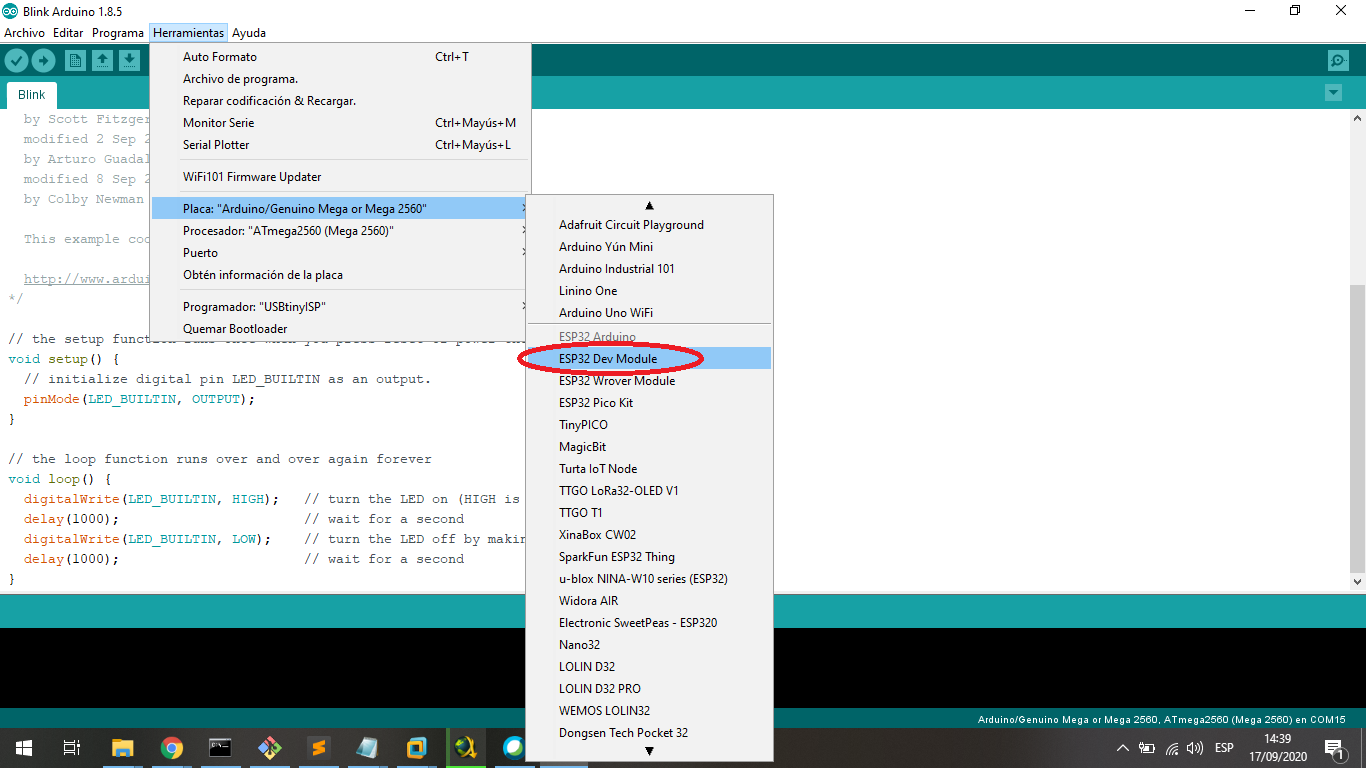Select Serial Plotter menu entry
1366x768 pixels.
coord(340,145)
